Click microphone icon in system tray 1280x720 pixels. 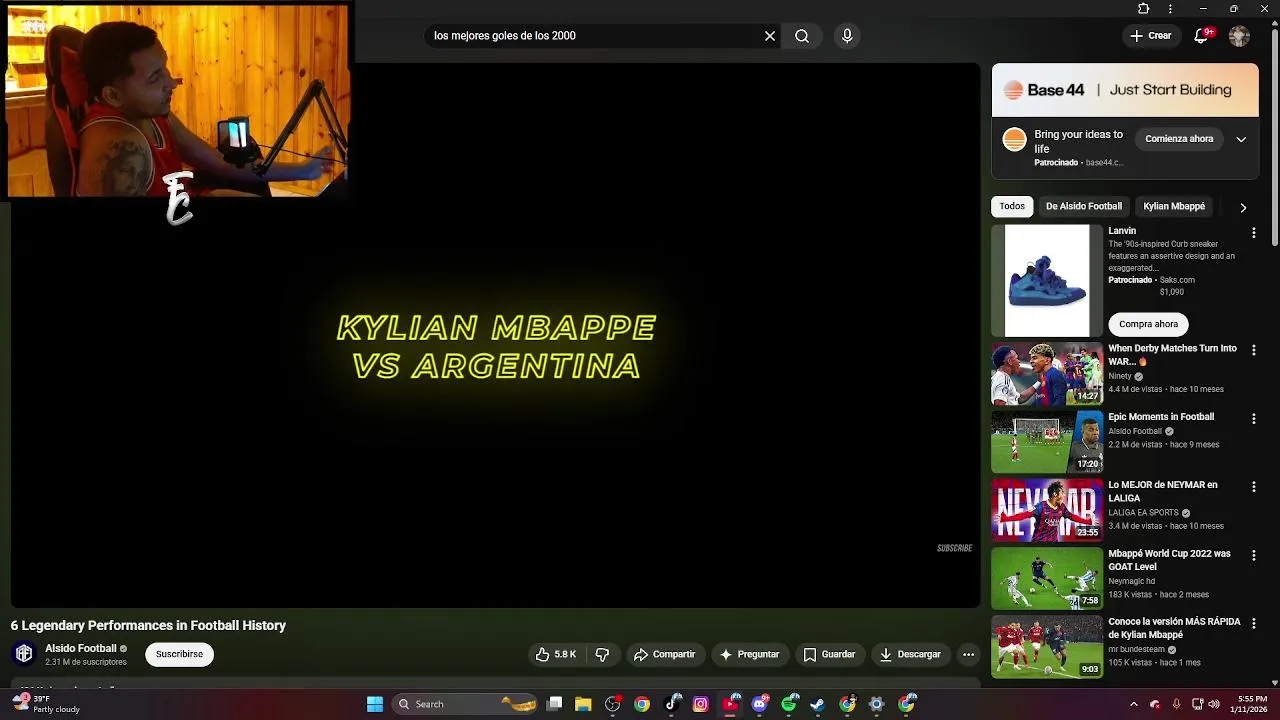click(x=1177, y=704)
